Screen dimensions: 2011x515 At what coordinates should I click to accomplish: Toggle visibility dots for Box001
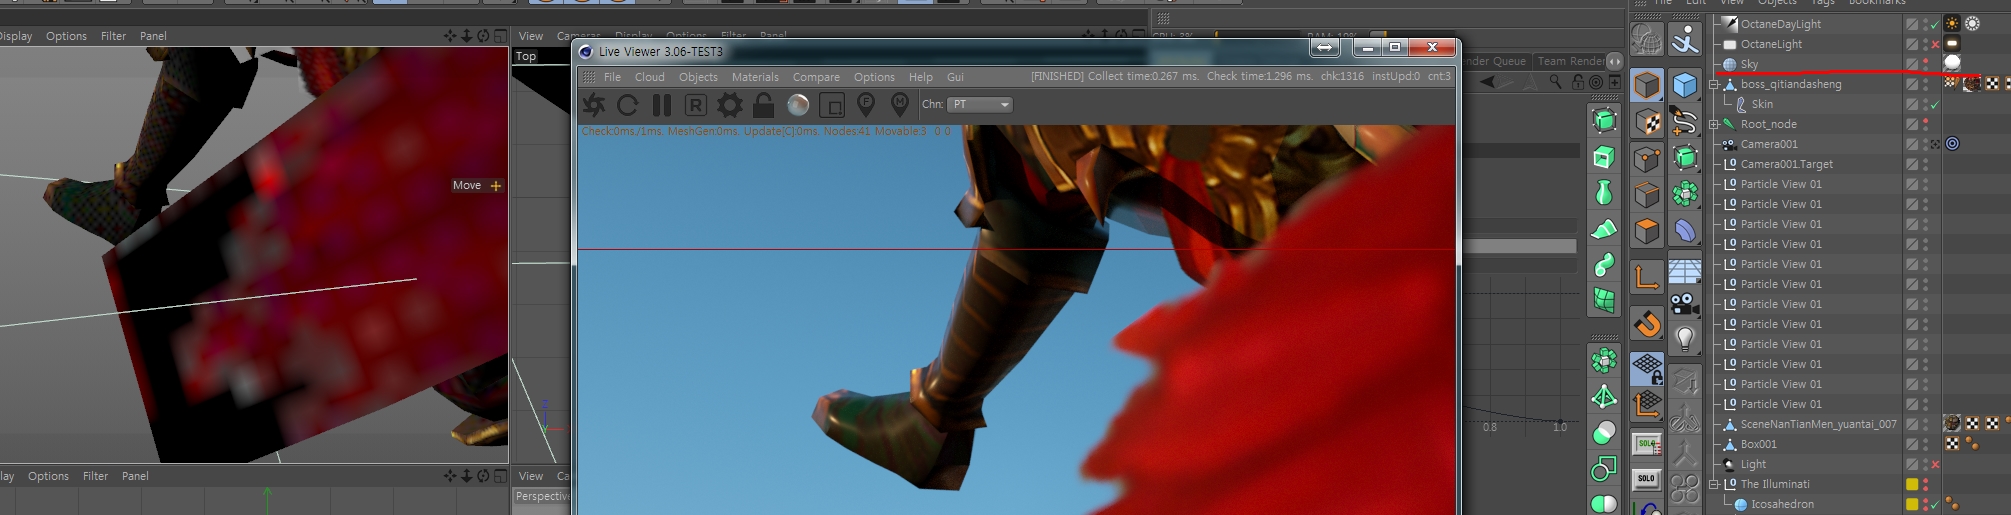point(1925,444)
